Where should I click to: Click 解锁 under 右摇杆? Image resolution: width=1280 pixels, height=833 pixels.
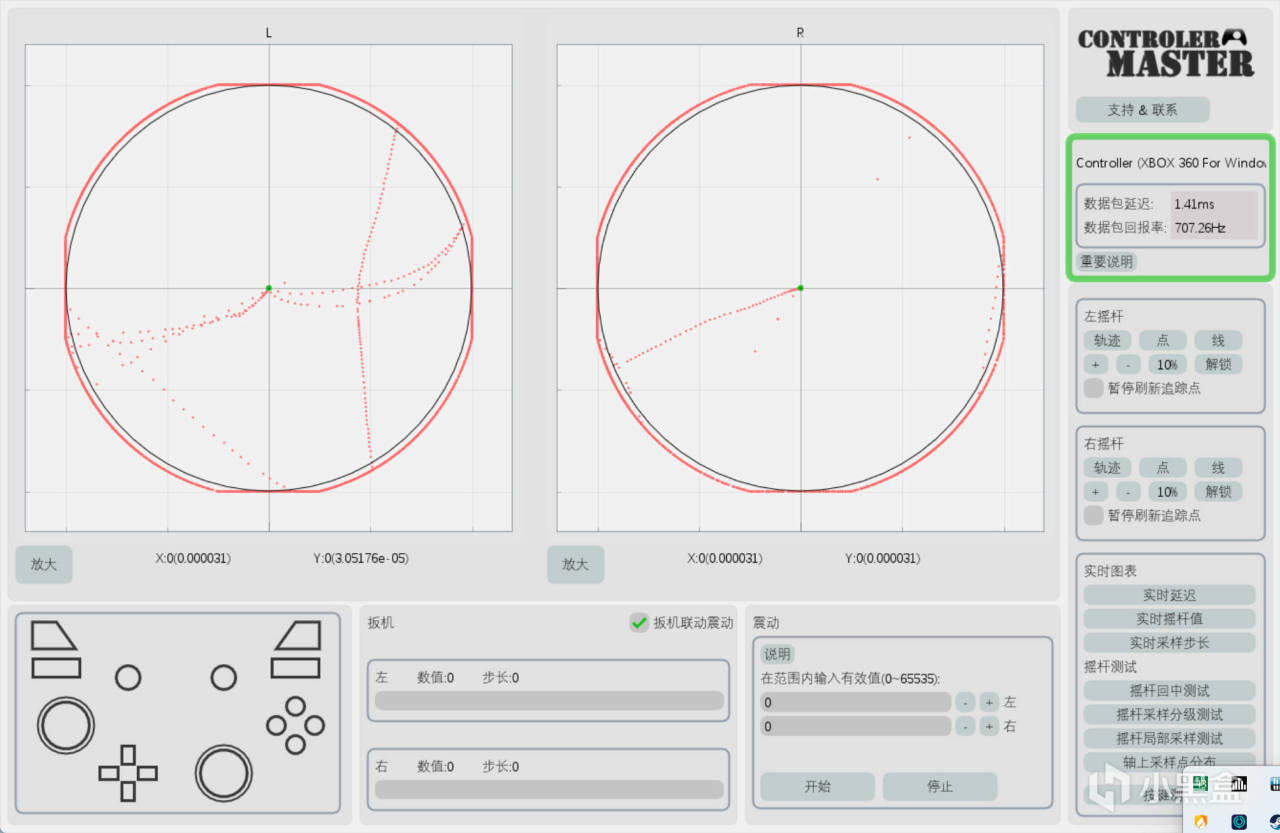[1218, 492]
